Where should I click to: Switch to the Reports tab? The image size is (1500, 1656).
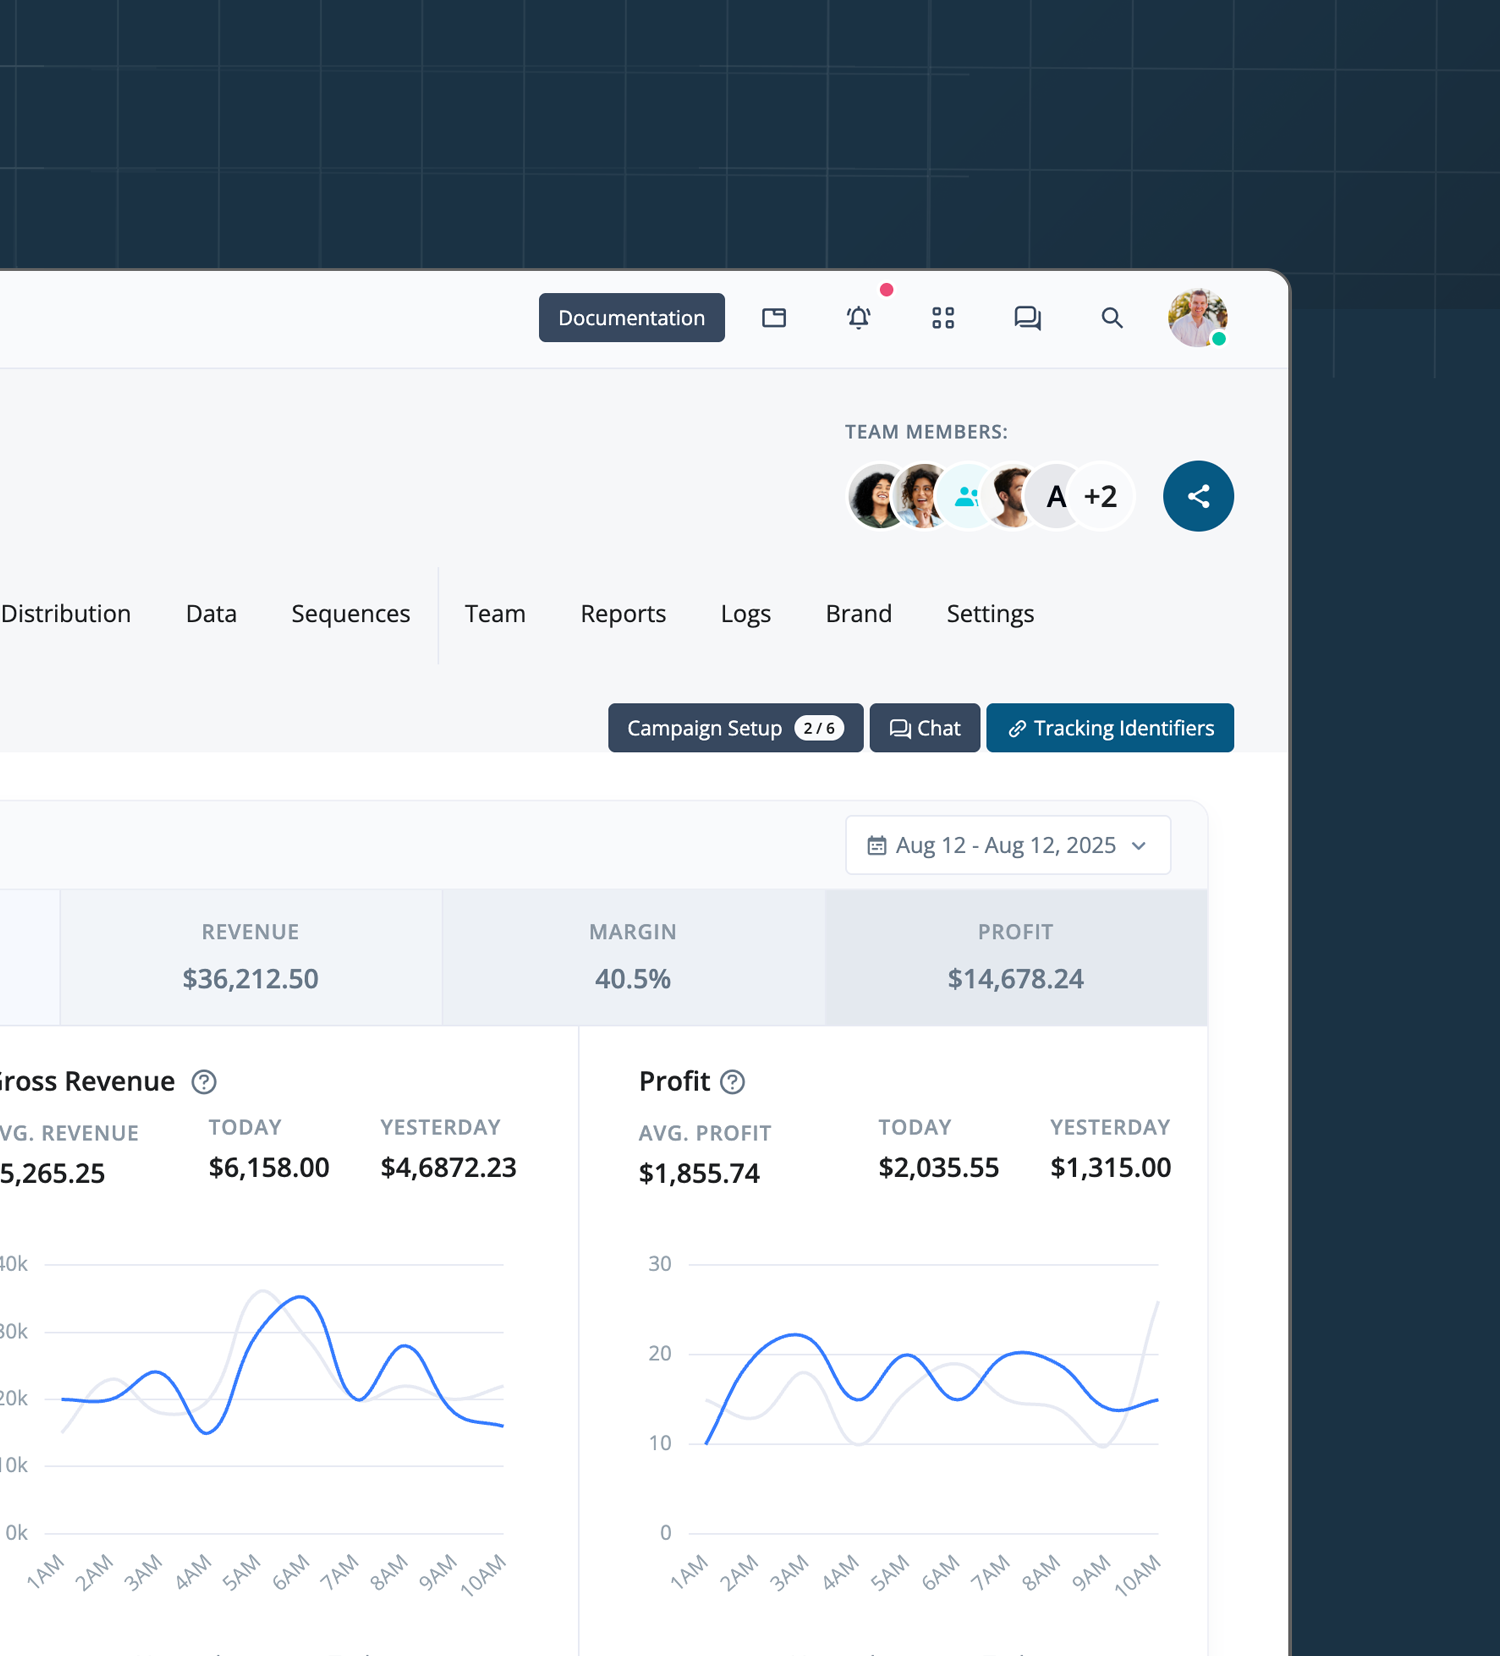pyautogui.click(x=623, y=614)
